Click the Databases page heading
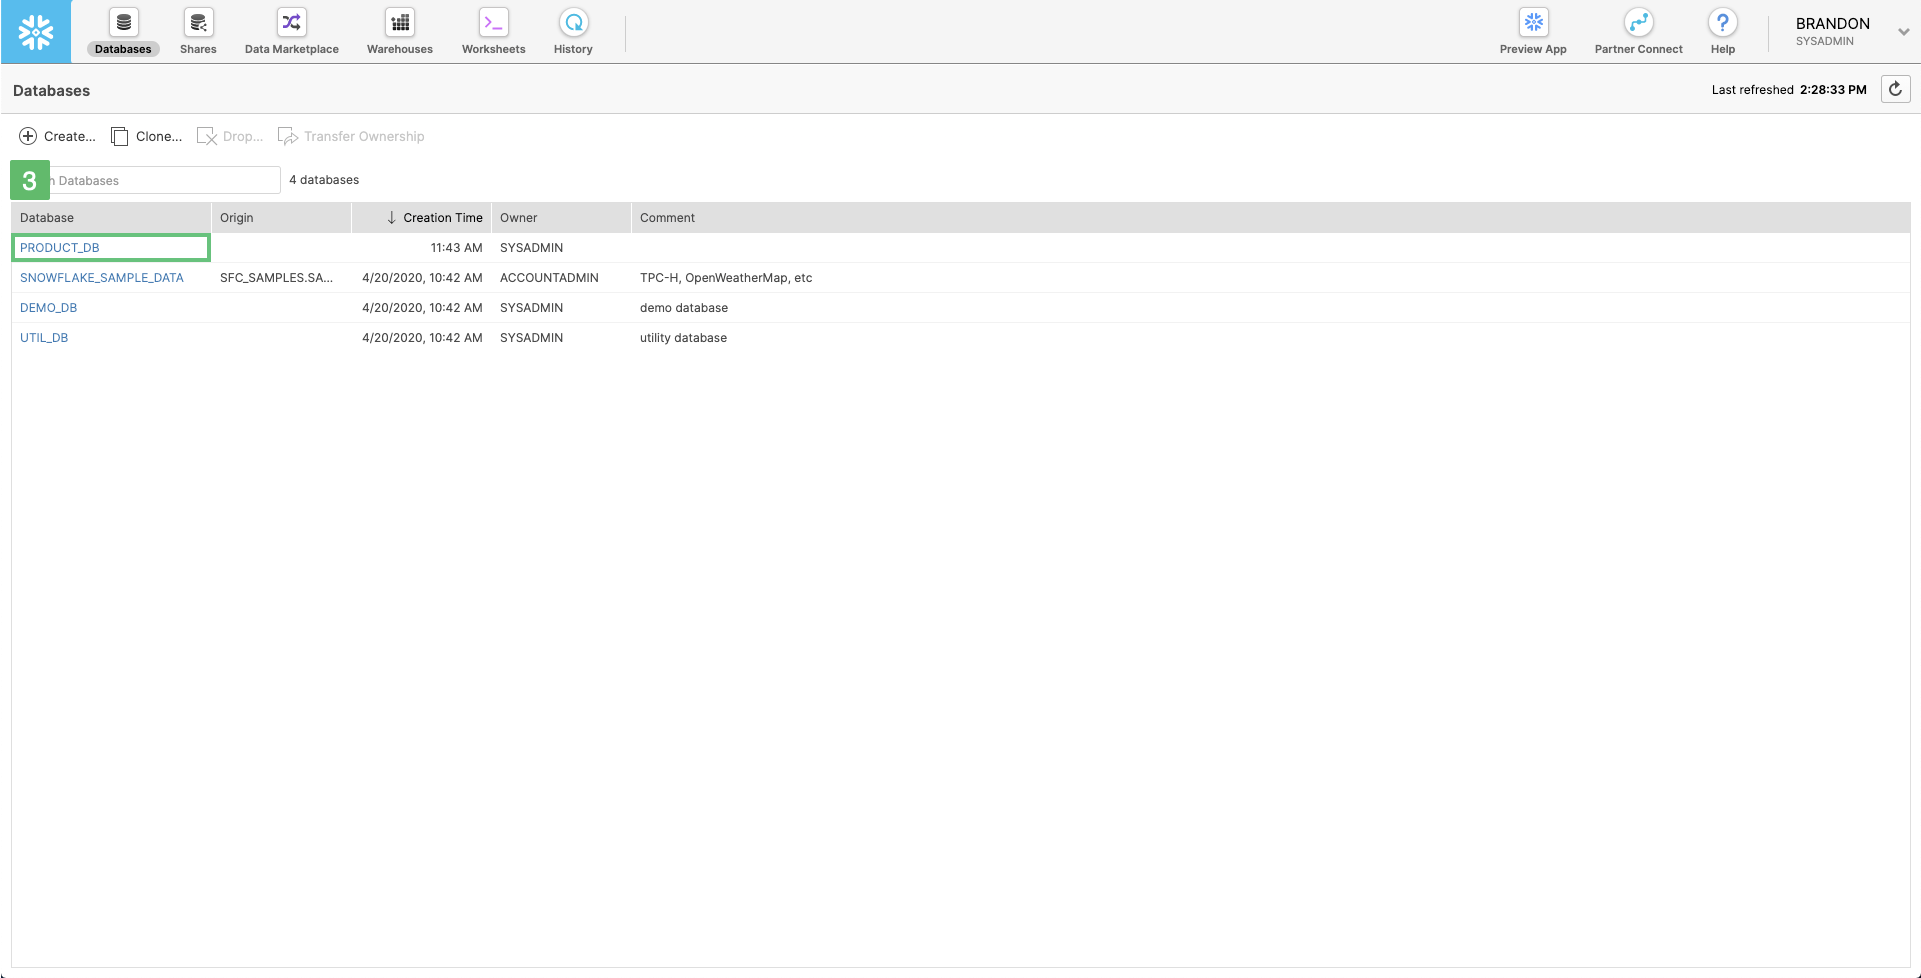Image resolution: width=1921 pixels, height=978 pixels. pos(52,90)
